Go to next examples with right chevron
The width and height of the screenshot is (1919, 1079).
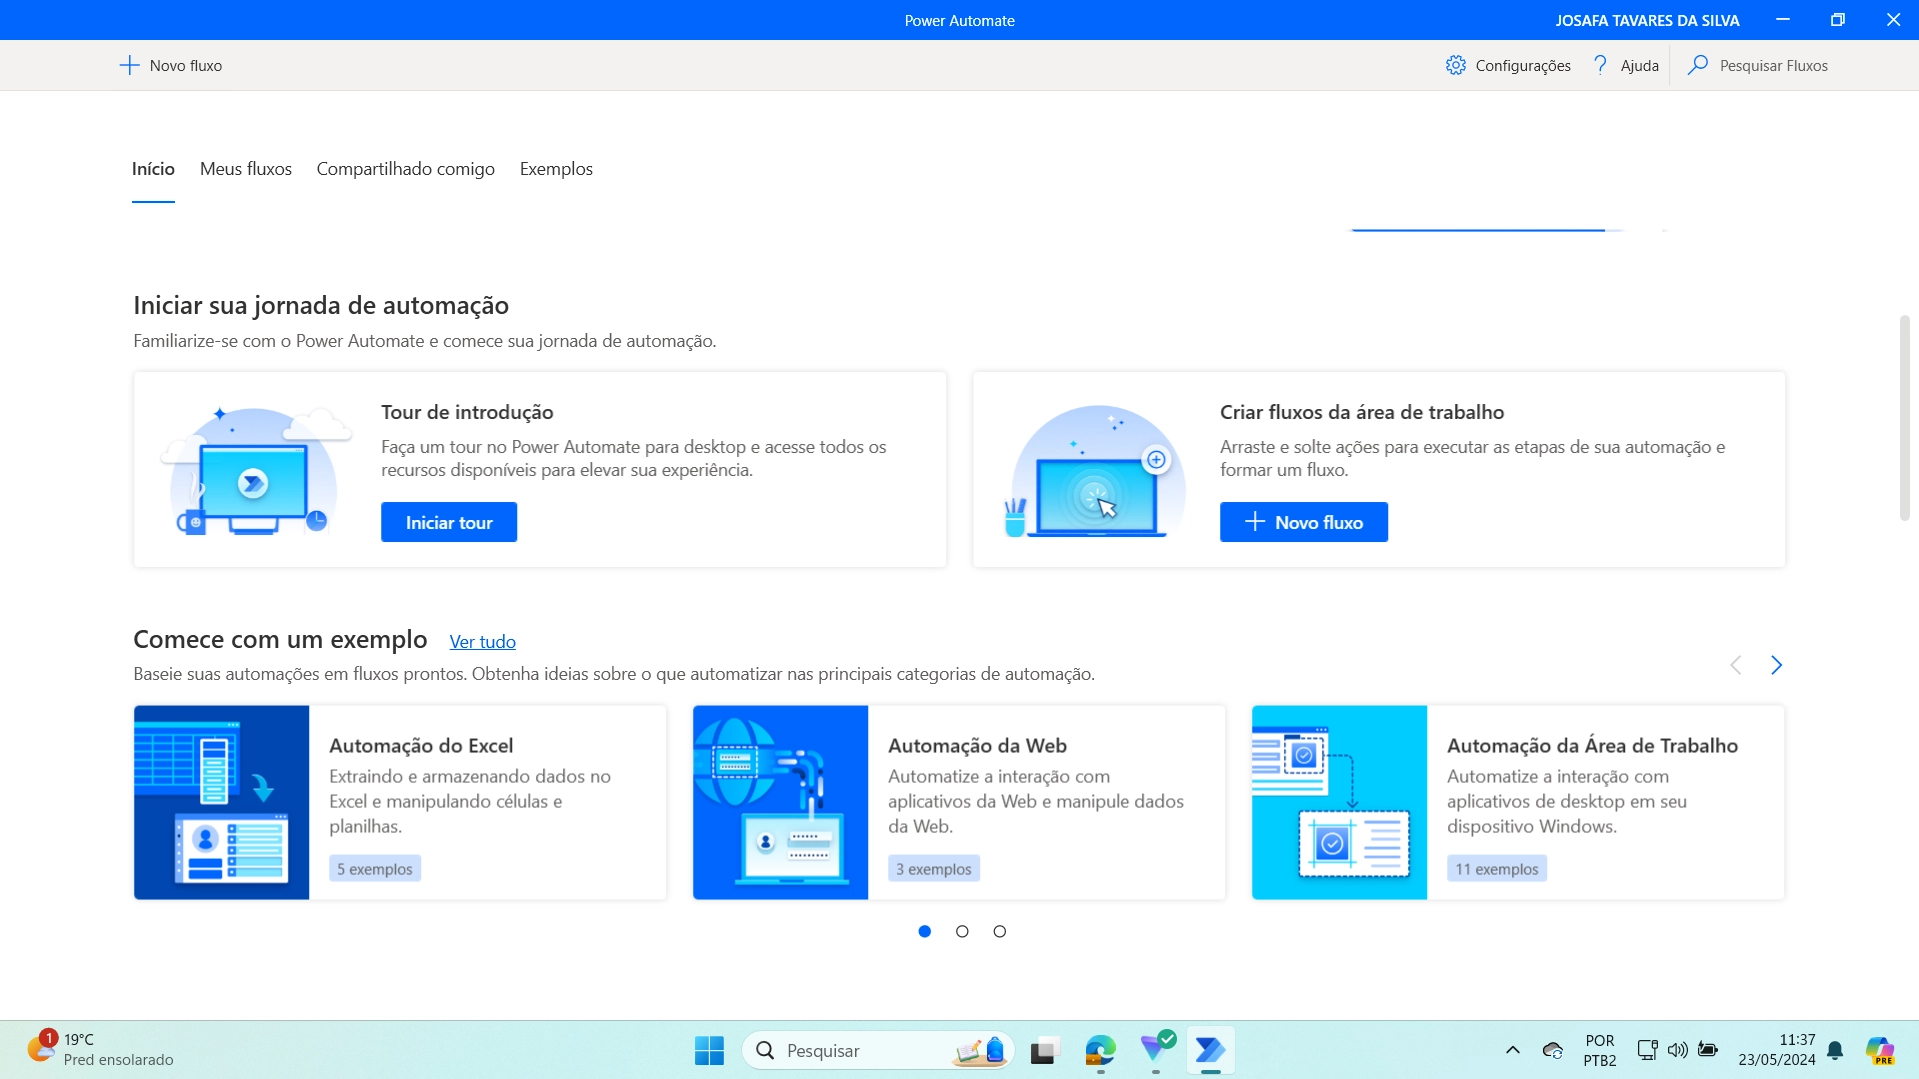1776,665
